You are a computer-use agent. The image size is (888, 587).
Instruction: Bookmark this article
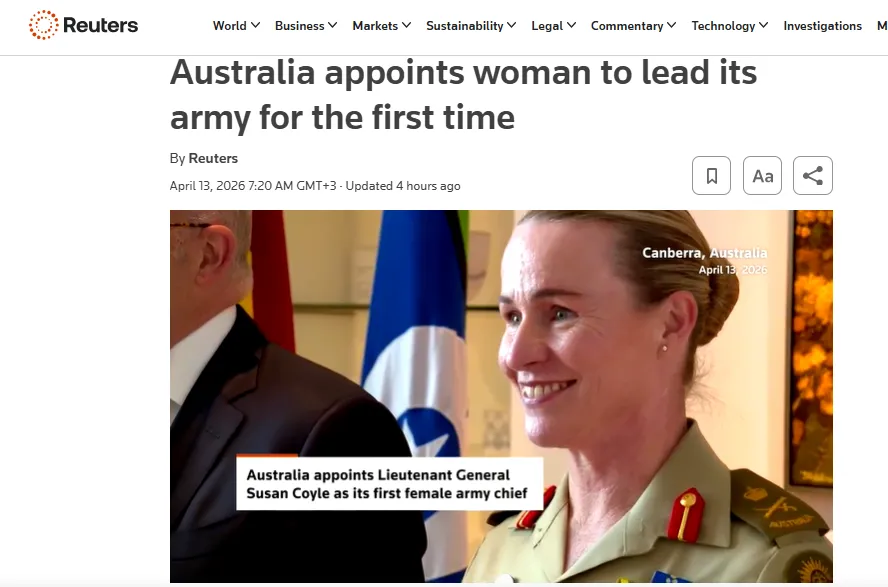(711, 175)
